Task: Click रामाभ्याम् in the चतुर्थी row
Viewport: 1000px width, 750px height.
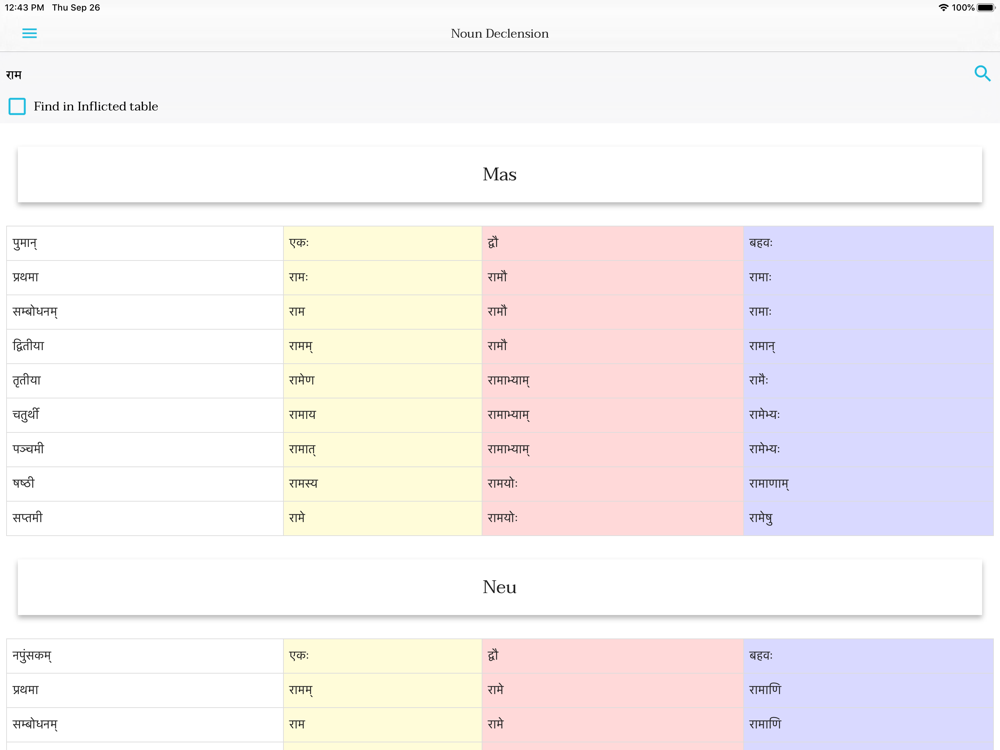Action: [612, 415]
